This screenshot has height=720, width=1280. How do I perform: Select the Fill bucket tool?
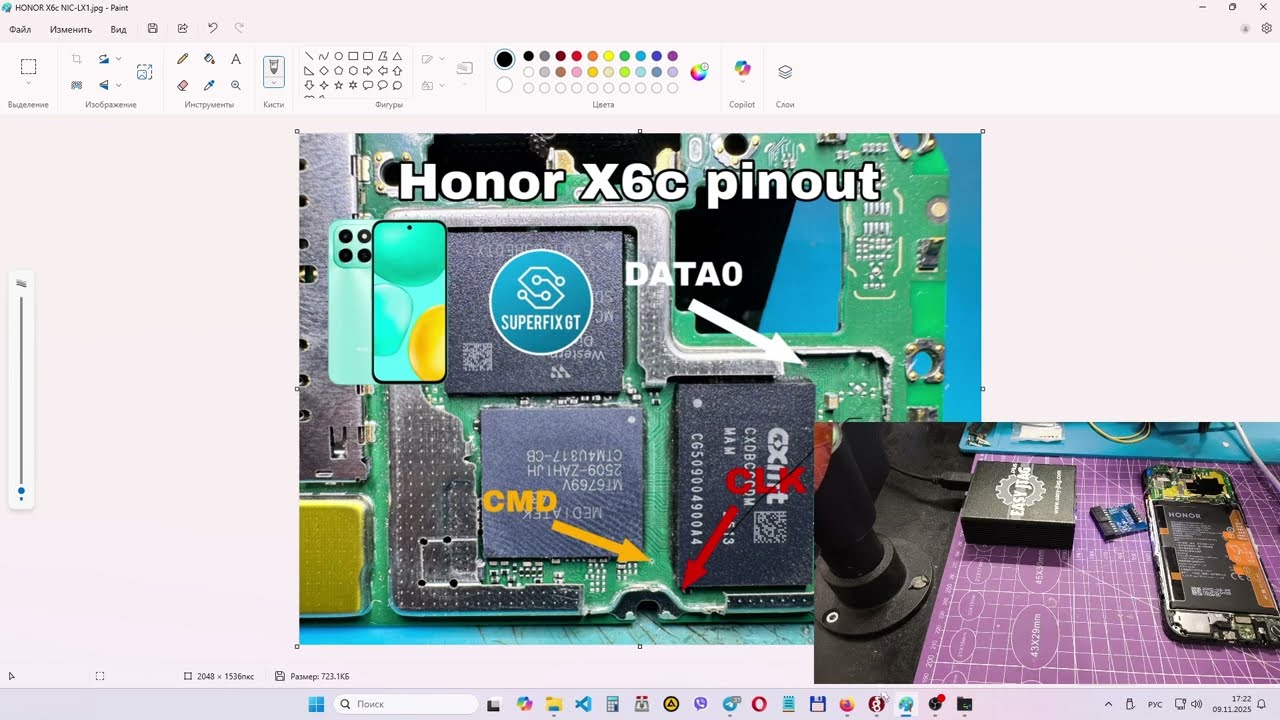coord(209,59)
